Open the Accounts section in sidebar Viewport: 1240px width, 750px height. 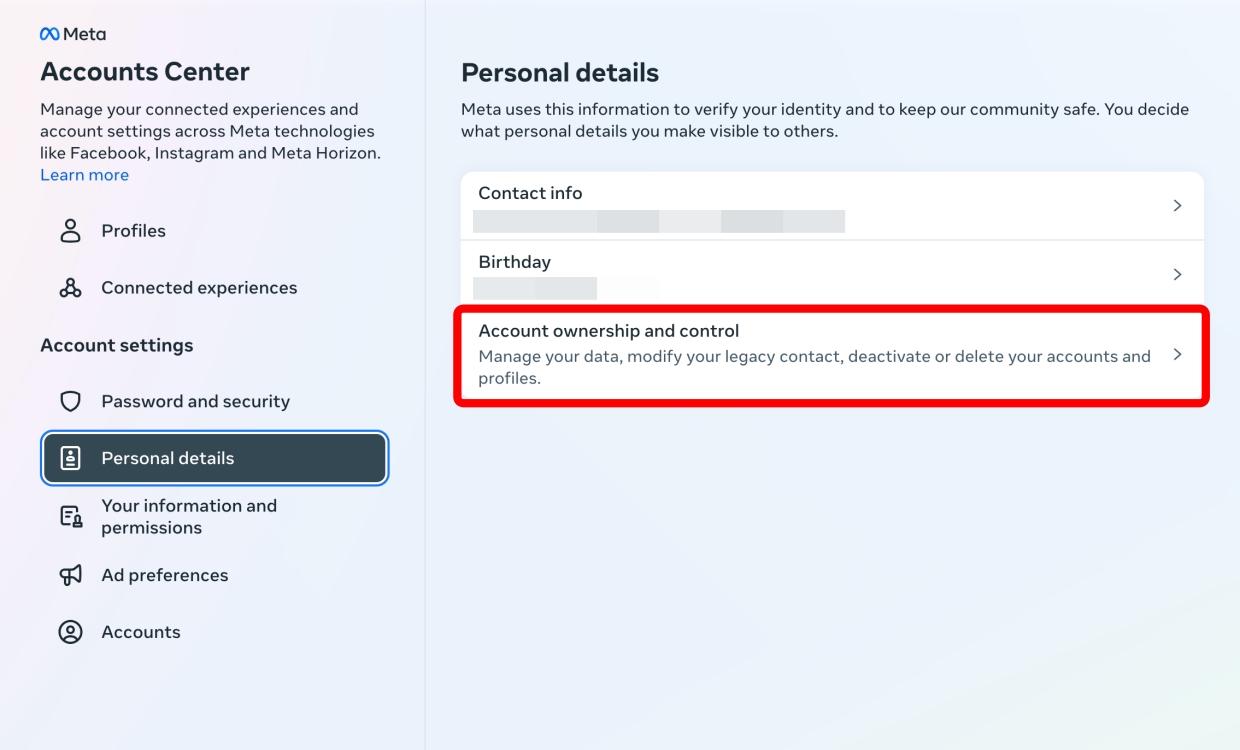(x=140, y=631)
